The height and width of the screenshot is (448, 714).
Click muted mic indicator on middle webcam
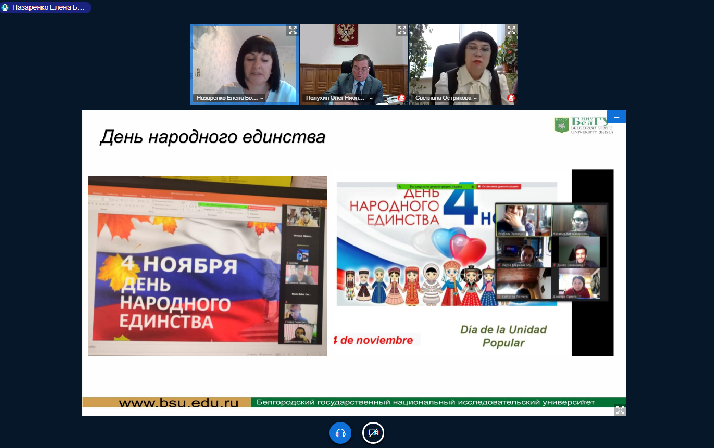tap(402, 98)
